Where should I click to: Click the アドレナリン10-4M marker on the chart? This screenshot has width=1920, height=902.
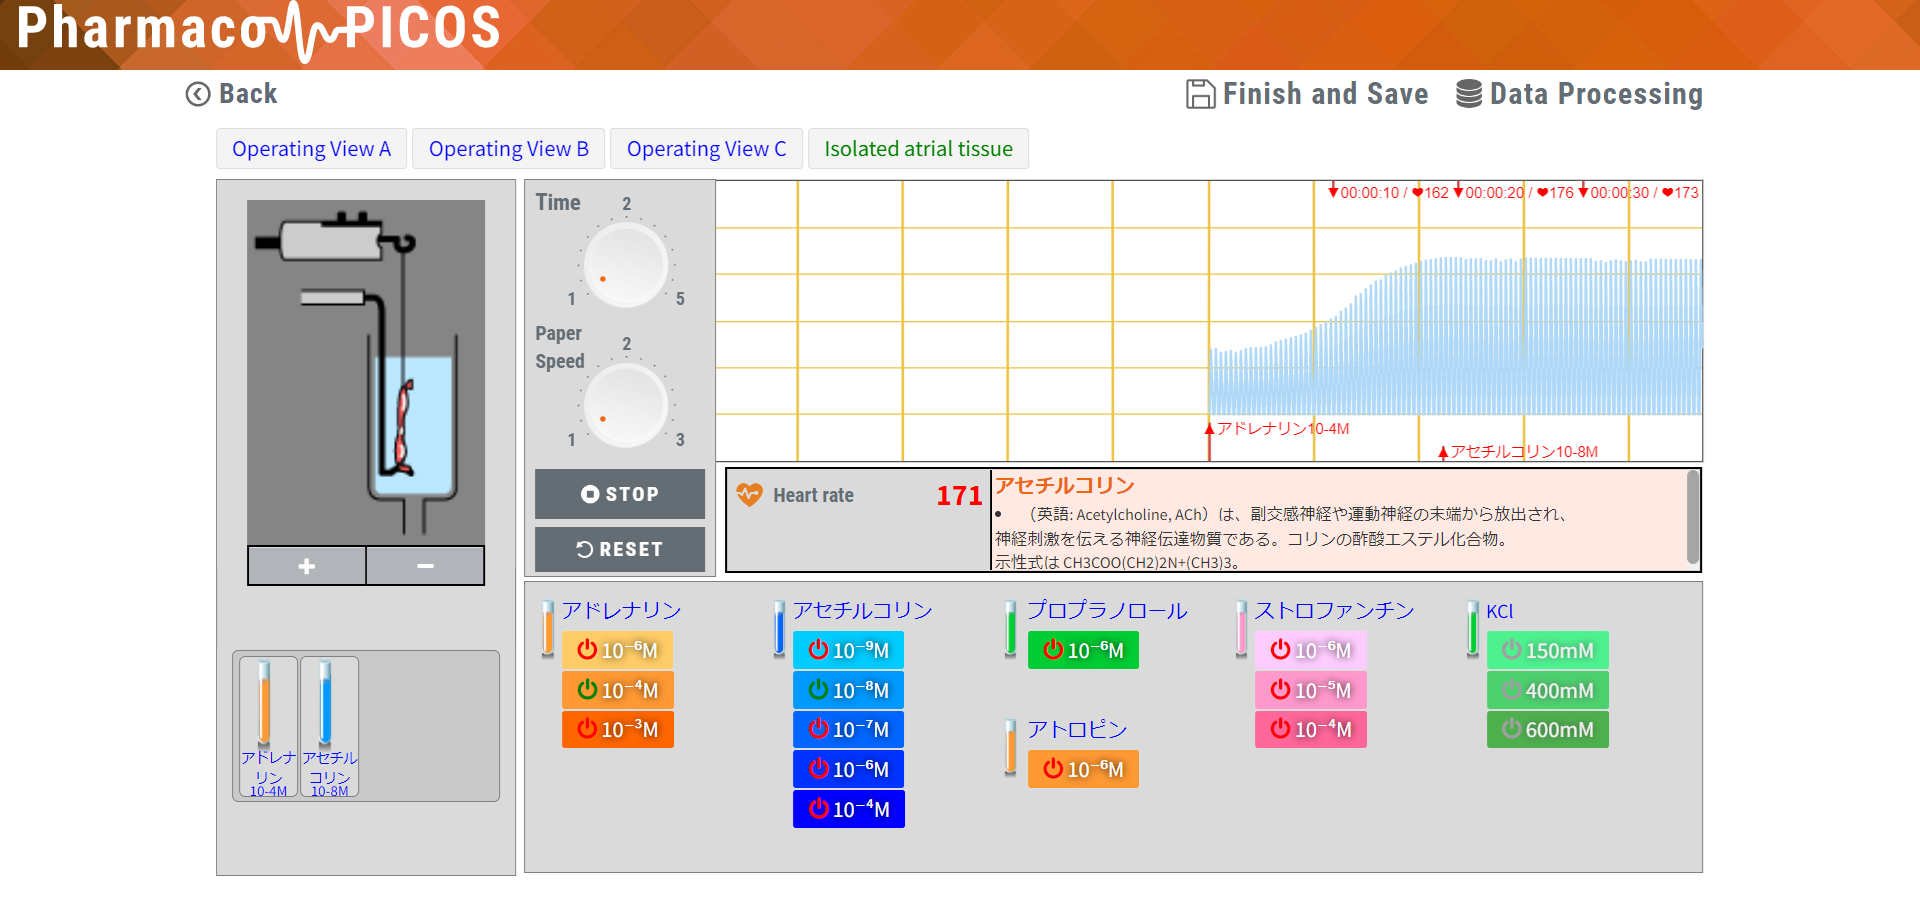(x=1277, y=429)
